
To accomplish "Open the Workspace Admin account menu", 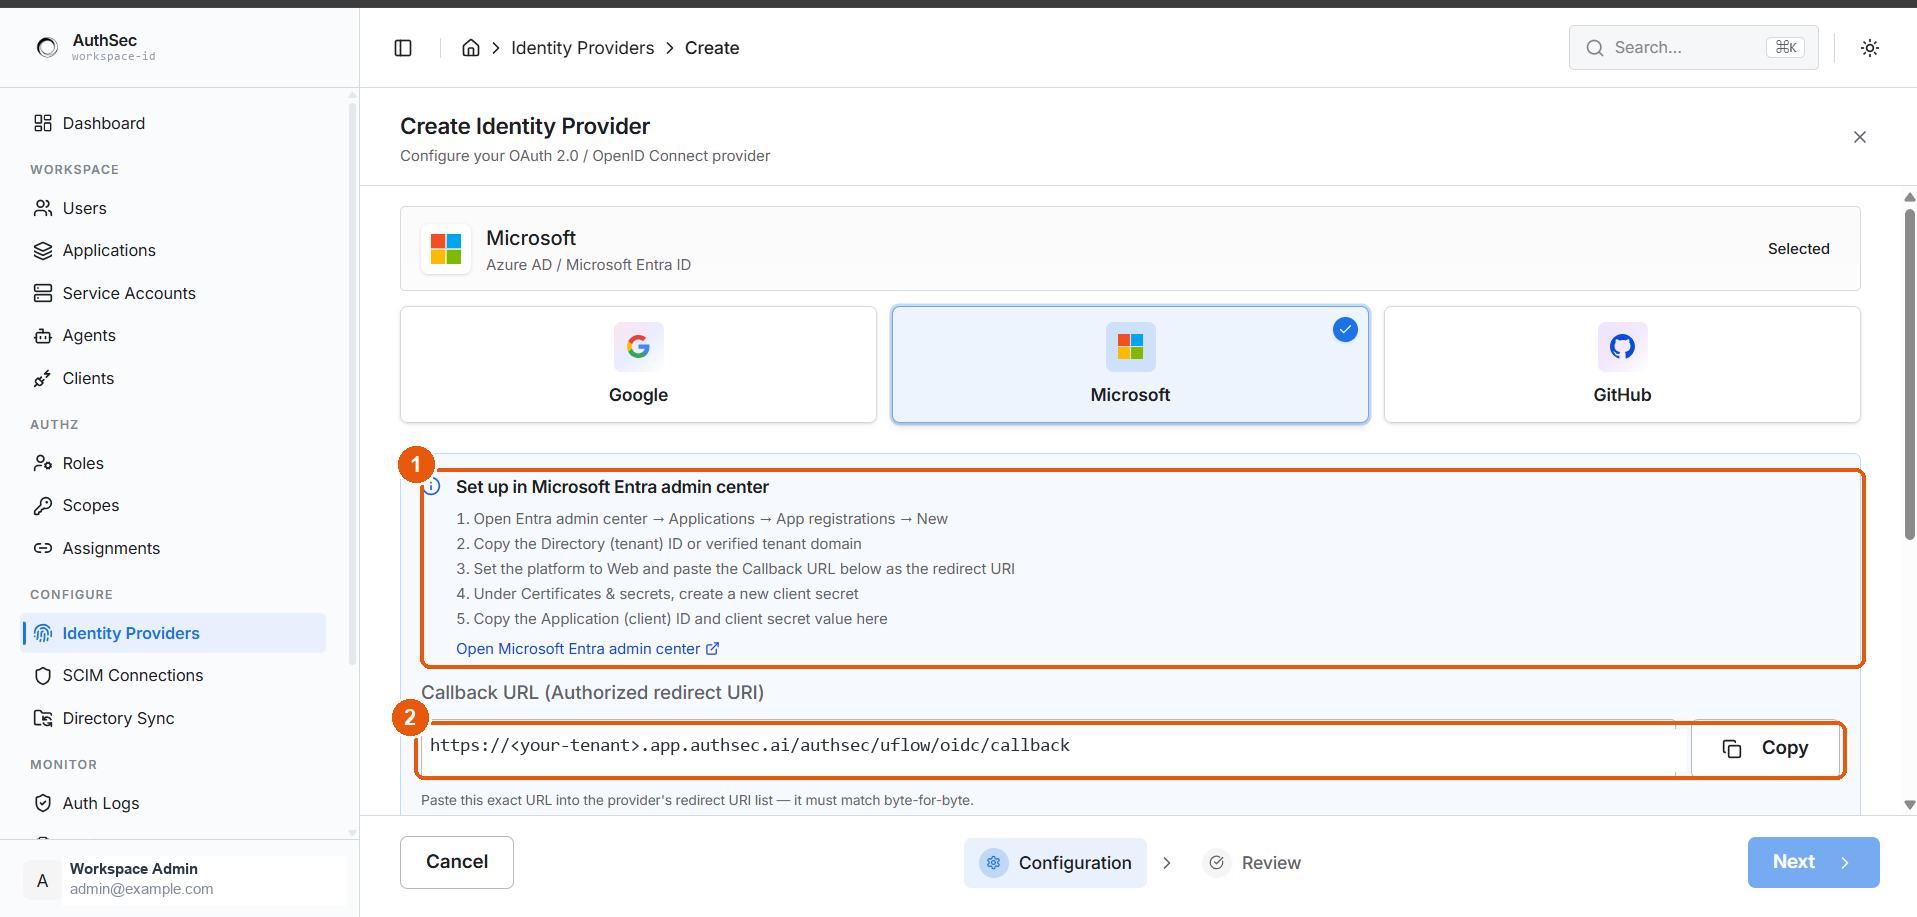I will 184,879.
